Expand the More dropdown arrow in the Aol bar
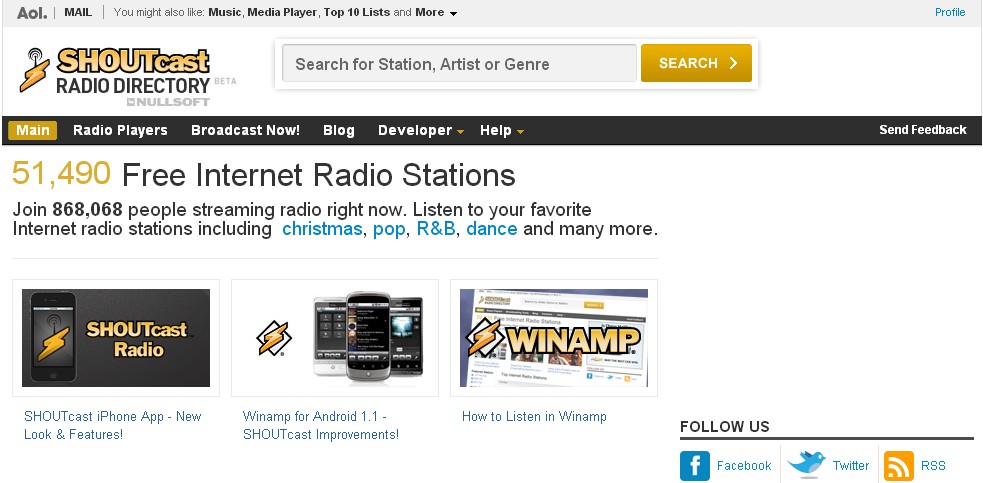983x483 pixels. click(x=453, y=13)
